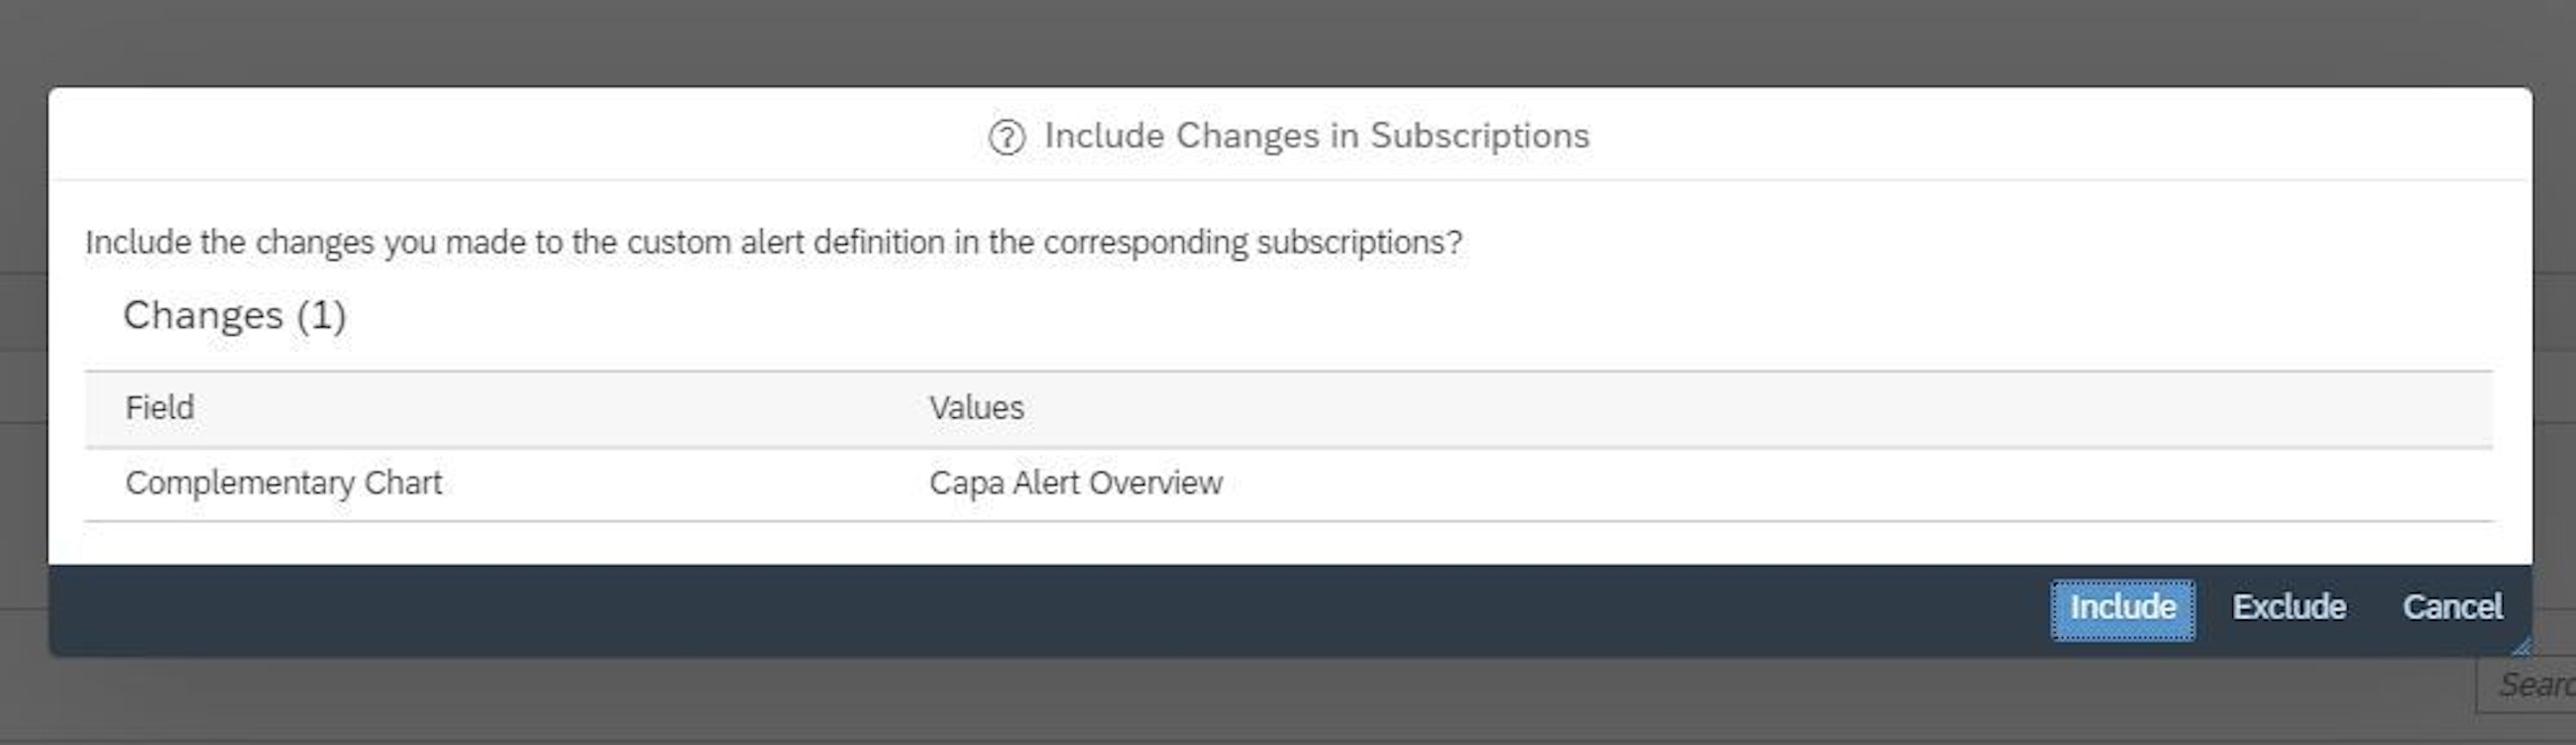The width and height of the screenshot is (2576, 745).
Task: Click the Values column header
Action: (977, 408)
